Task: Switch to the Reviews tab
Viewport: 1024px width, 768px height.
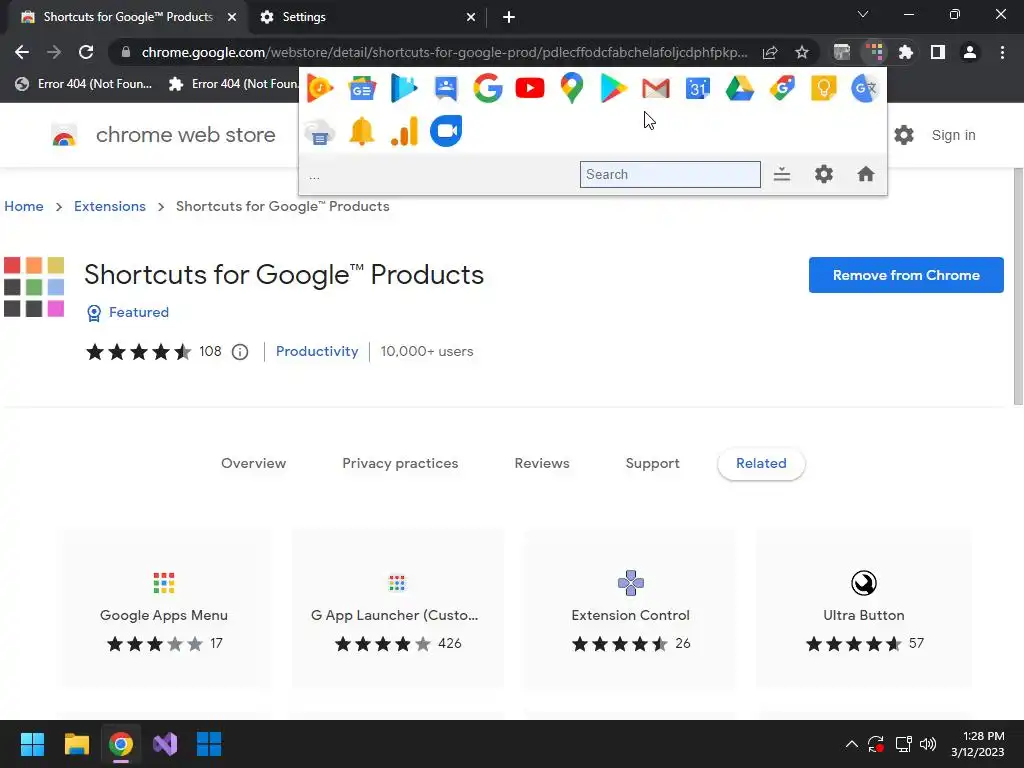Action: (542, 463)
